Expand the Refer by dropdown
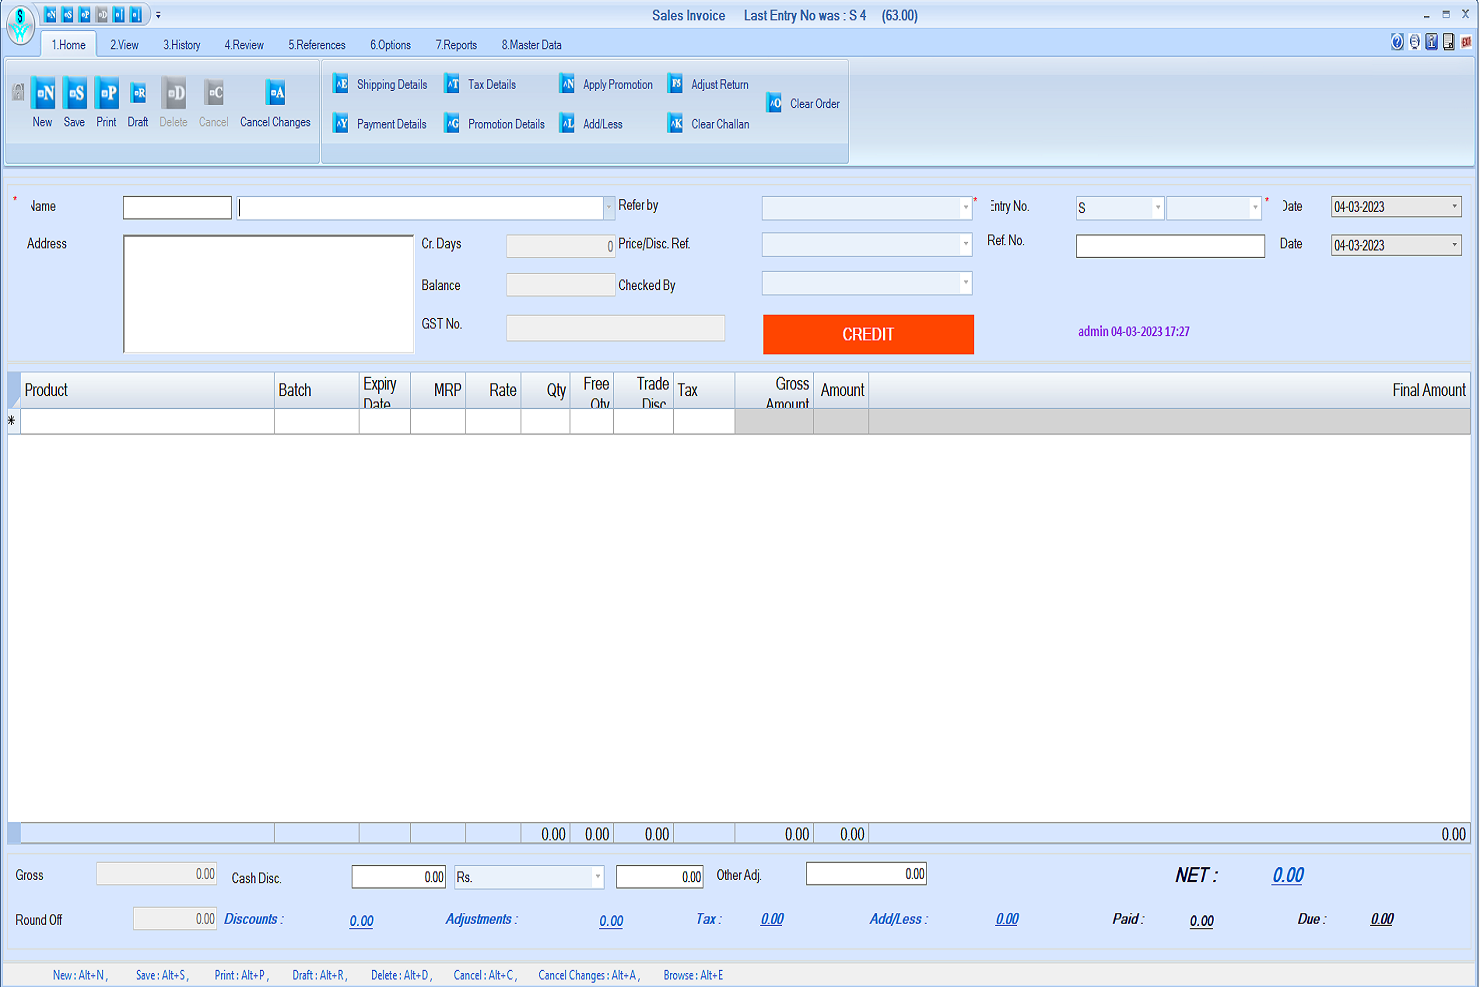Viewport: 1480px width, 987px height. 965,208
